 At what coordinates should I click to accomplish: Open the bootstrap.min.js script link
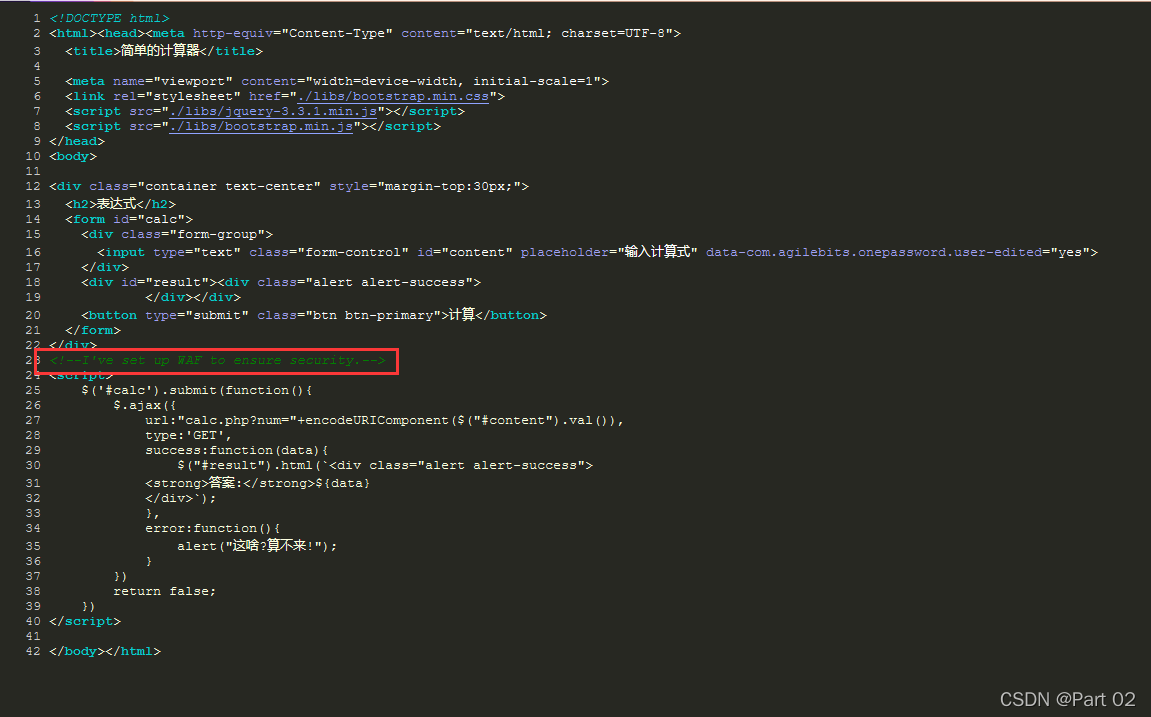pos(261,126)
